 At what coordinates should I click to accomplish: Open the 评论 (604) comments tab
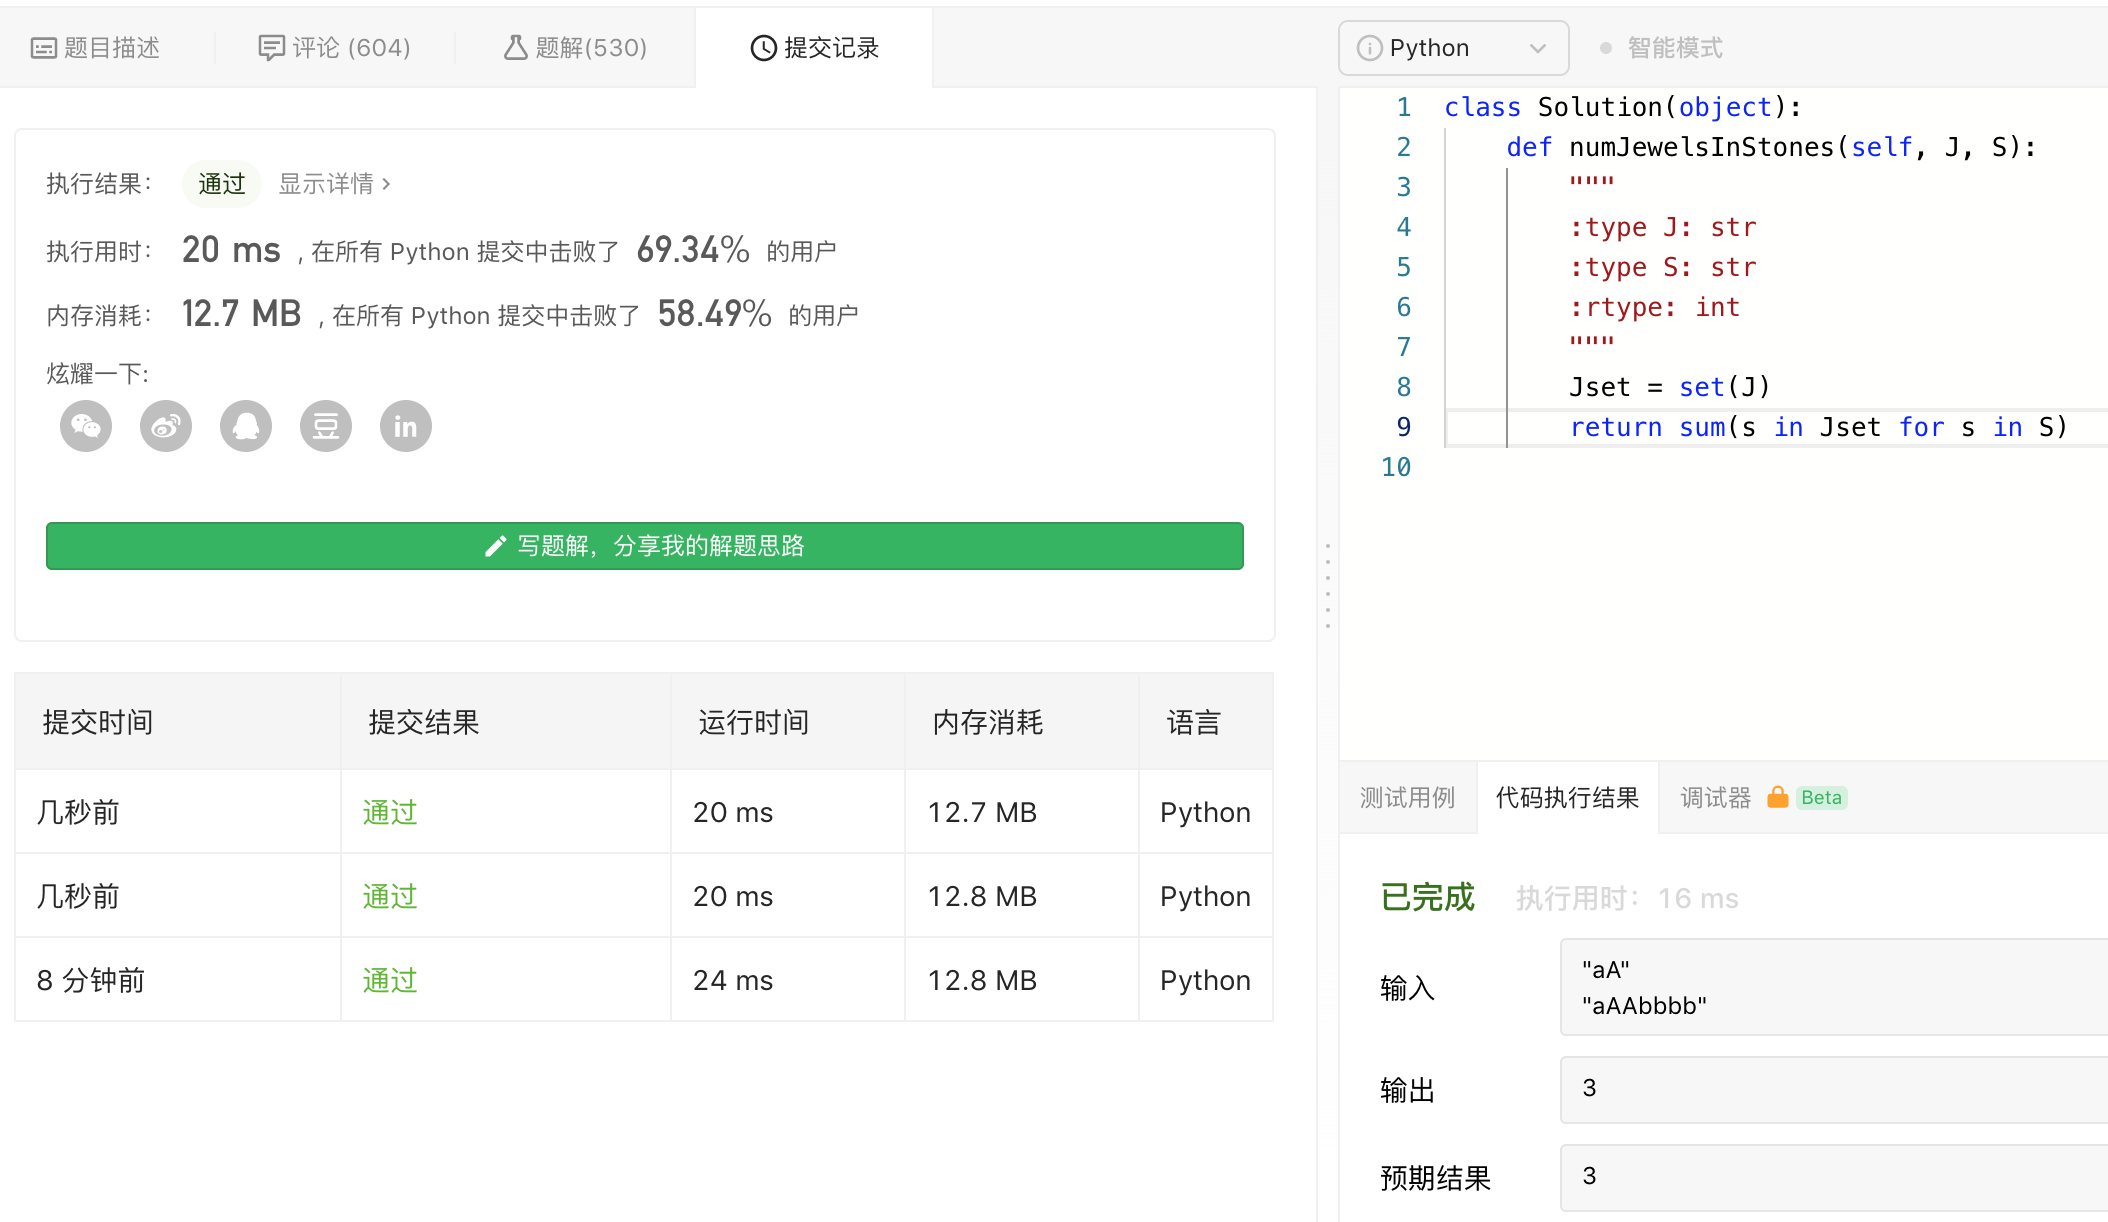(334, 48)
